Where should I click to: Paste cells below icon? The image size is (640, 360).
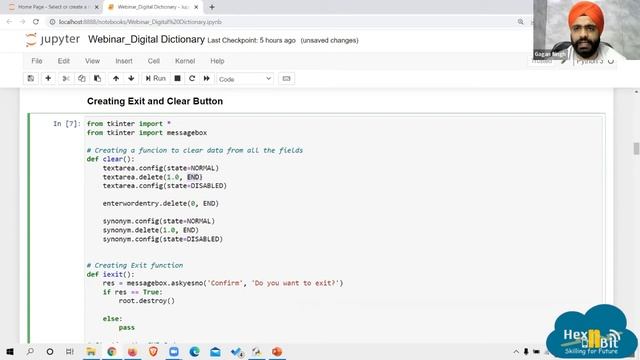click(98, 78)
